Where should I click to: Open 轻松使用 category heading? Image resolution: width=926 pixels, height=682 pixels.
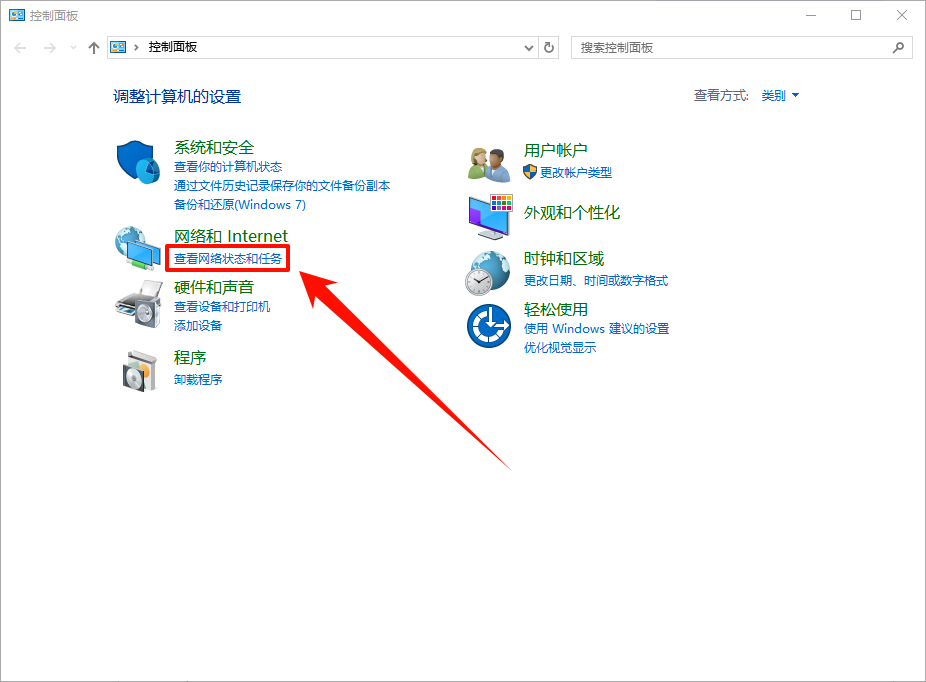coord(556,309)
